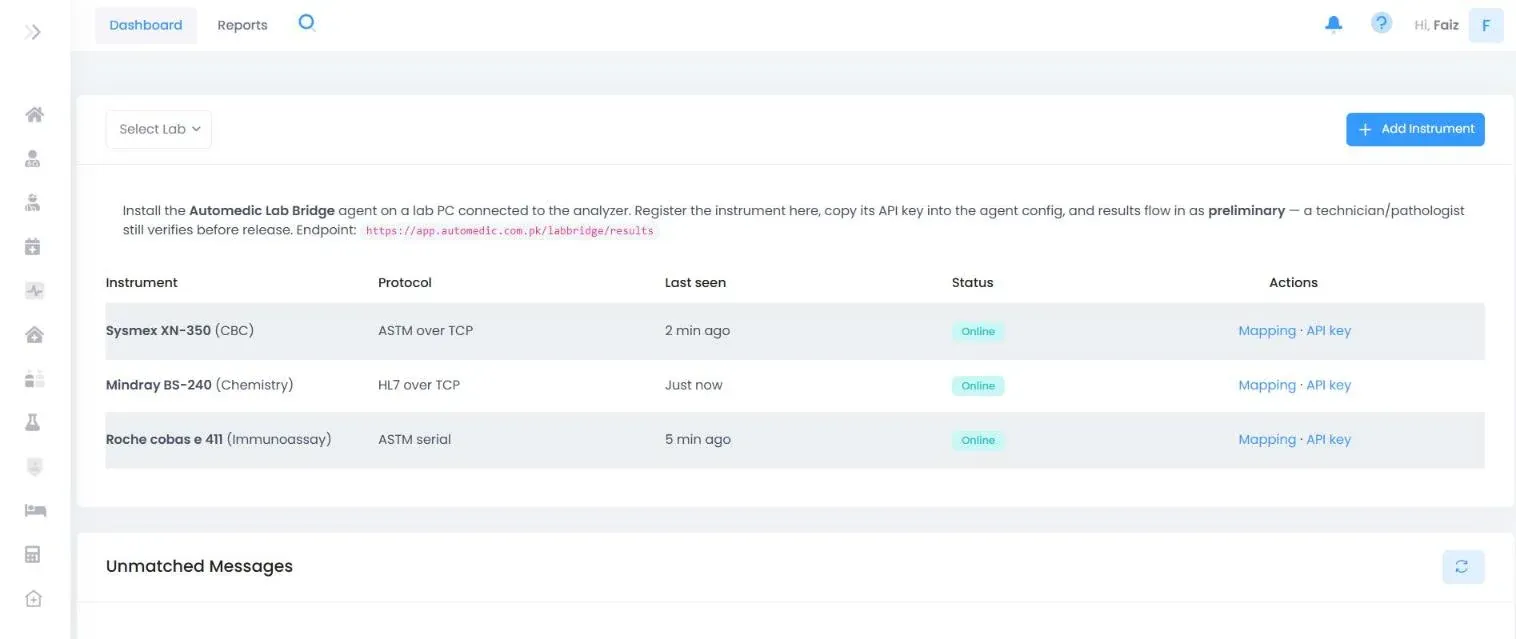The height and width of the screenshot is (639, 1516).
Task: Click the Roche cobas e 411 instrument name
Action: 219,439
